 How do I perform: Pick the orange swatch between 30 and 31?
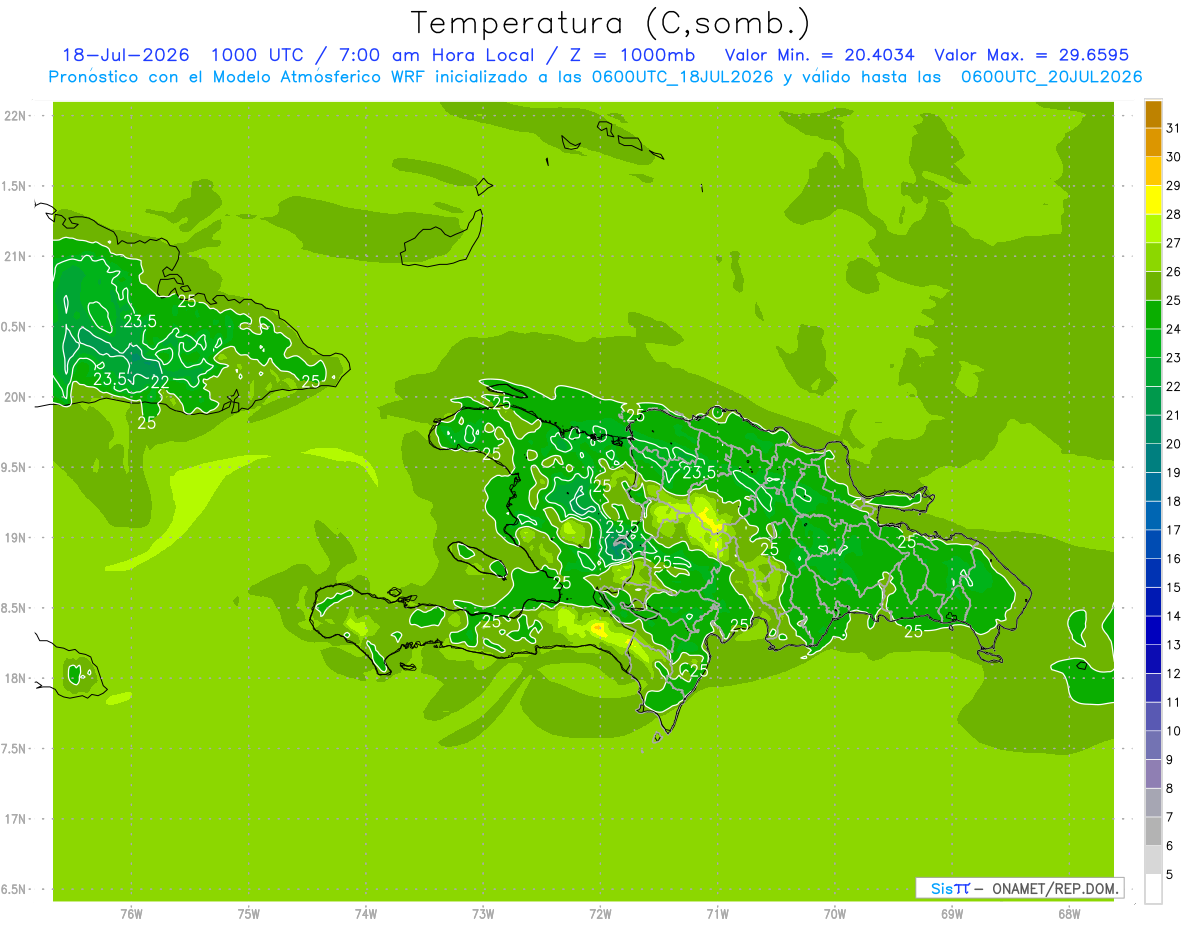click(x=1153, y=142)
